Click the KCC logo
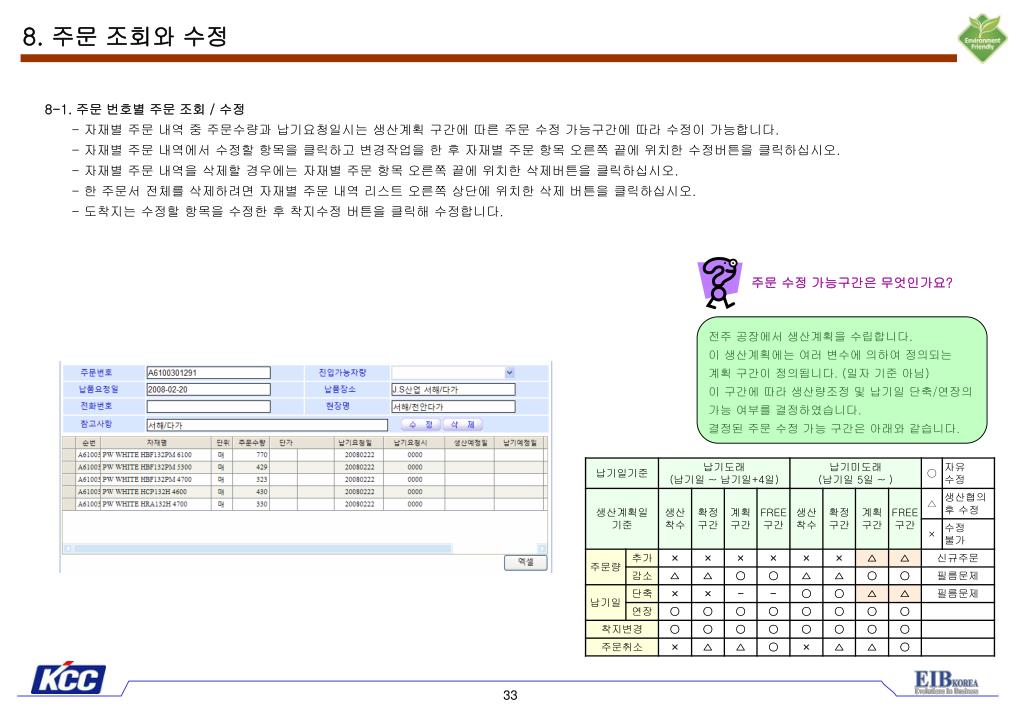The width and height of the screenshot is (1023, 708). tap(69, 679)
